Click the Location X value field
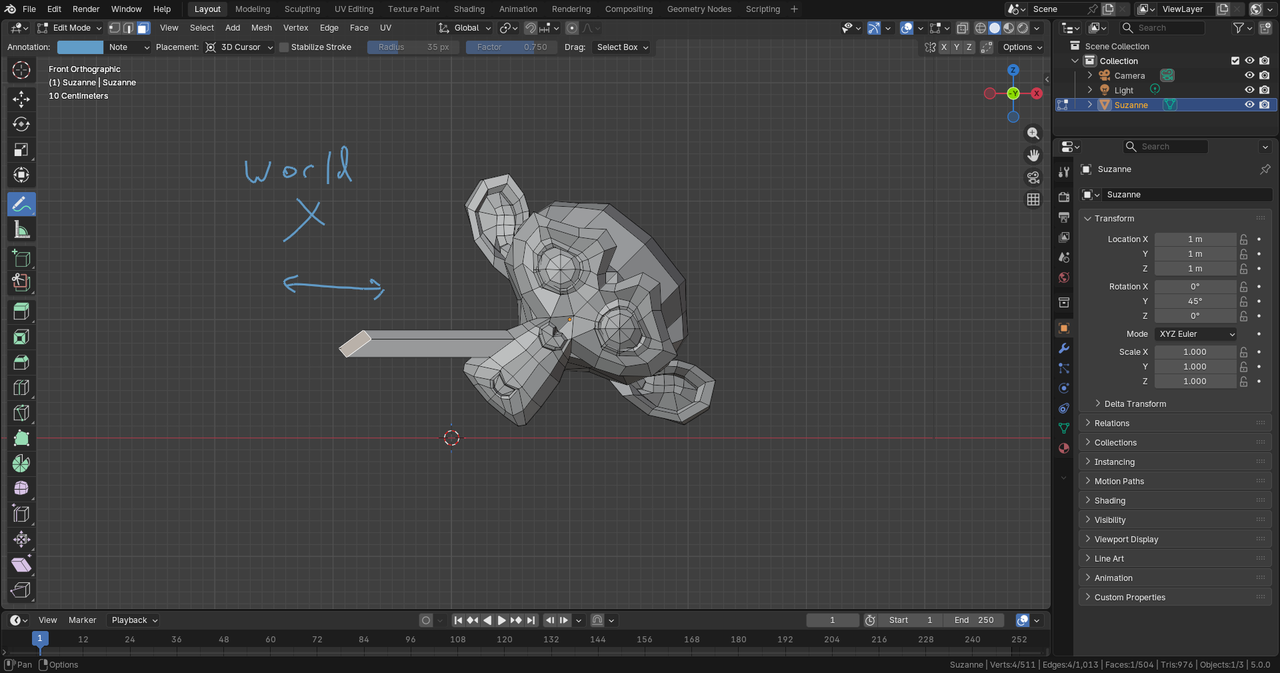The image size is (1280, 673). click(1195, 239)
